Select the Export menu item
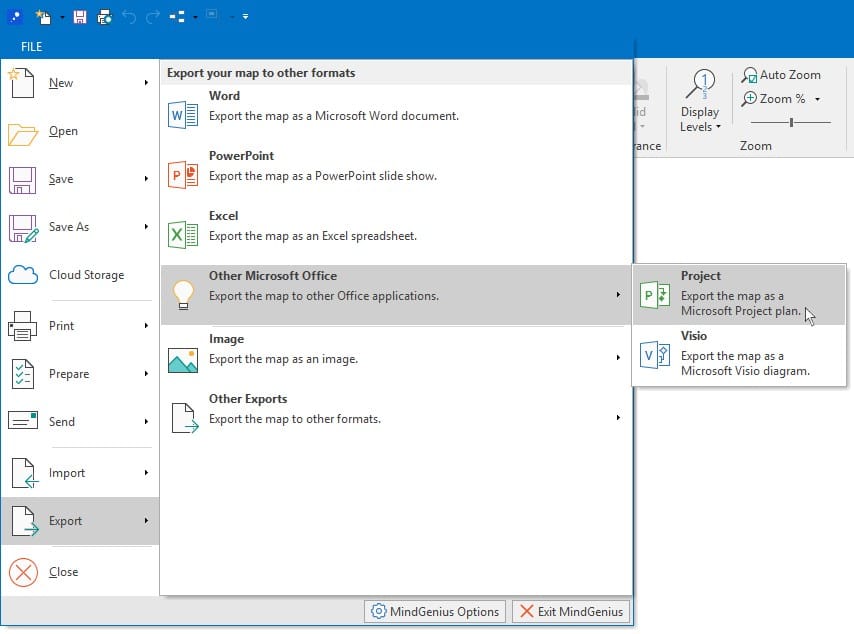854x634 pixels. pyautogui.click(x=80, y=521)
